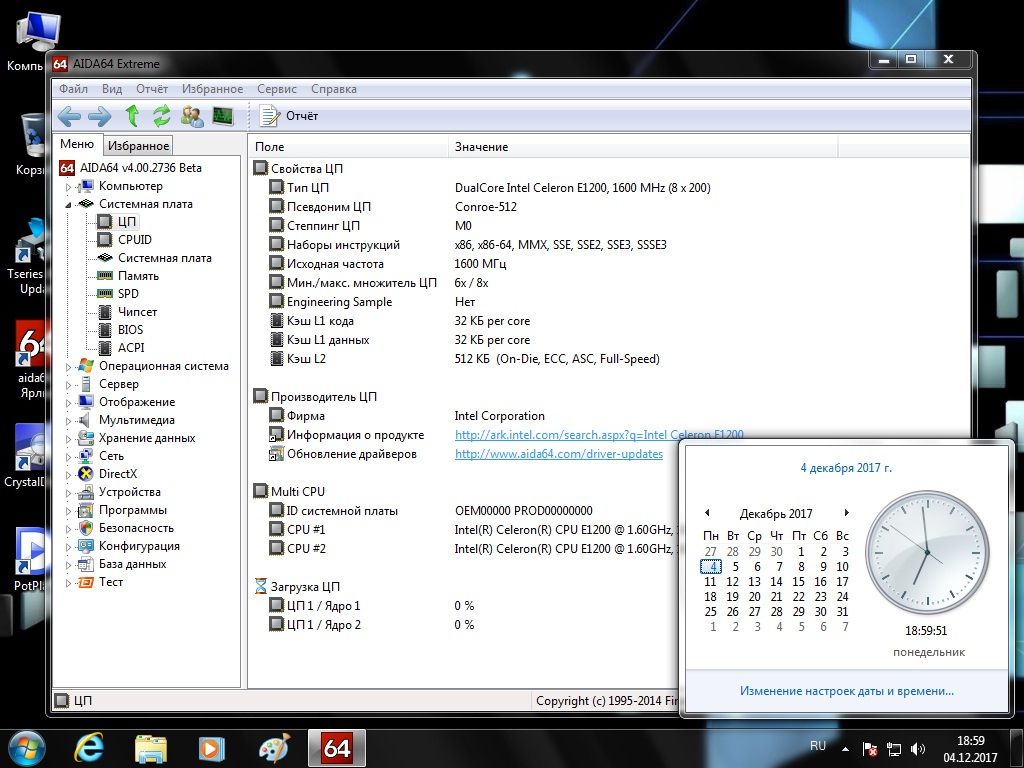Click the AIDA64 taskbar button

[x=336, y=748]
